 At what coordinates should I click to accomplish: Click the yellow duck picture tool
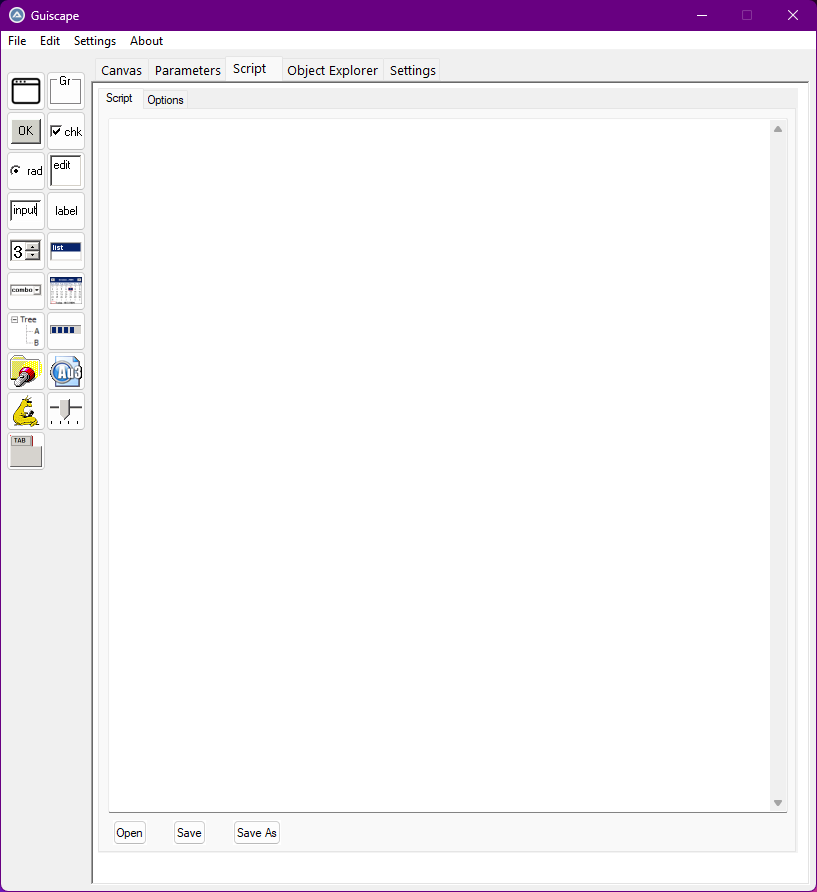[x=26, y=411]
